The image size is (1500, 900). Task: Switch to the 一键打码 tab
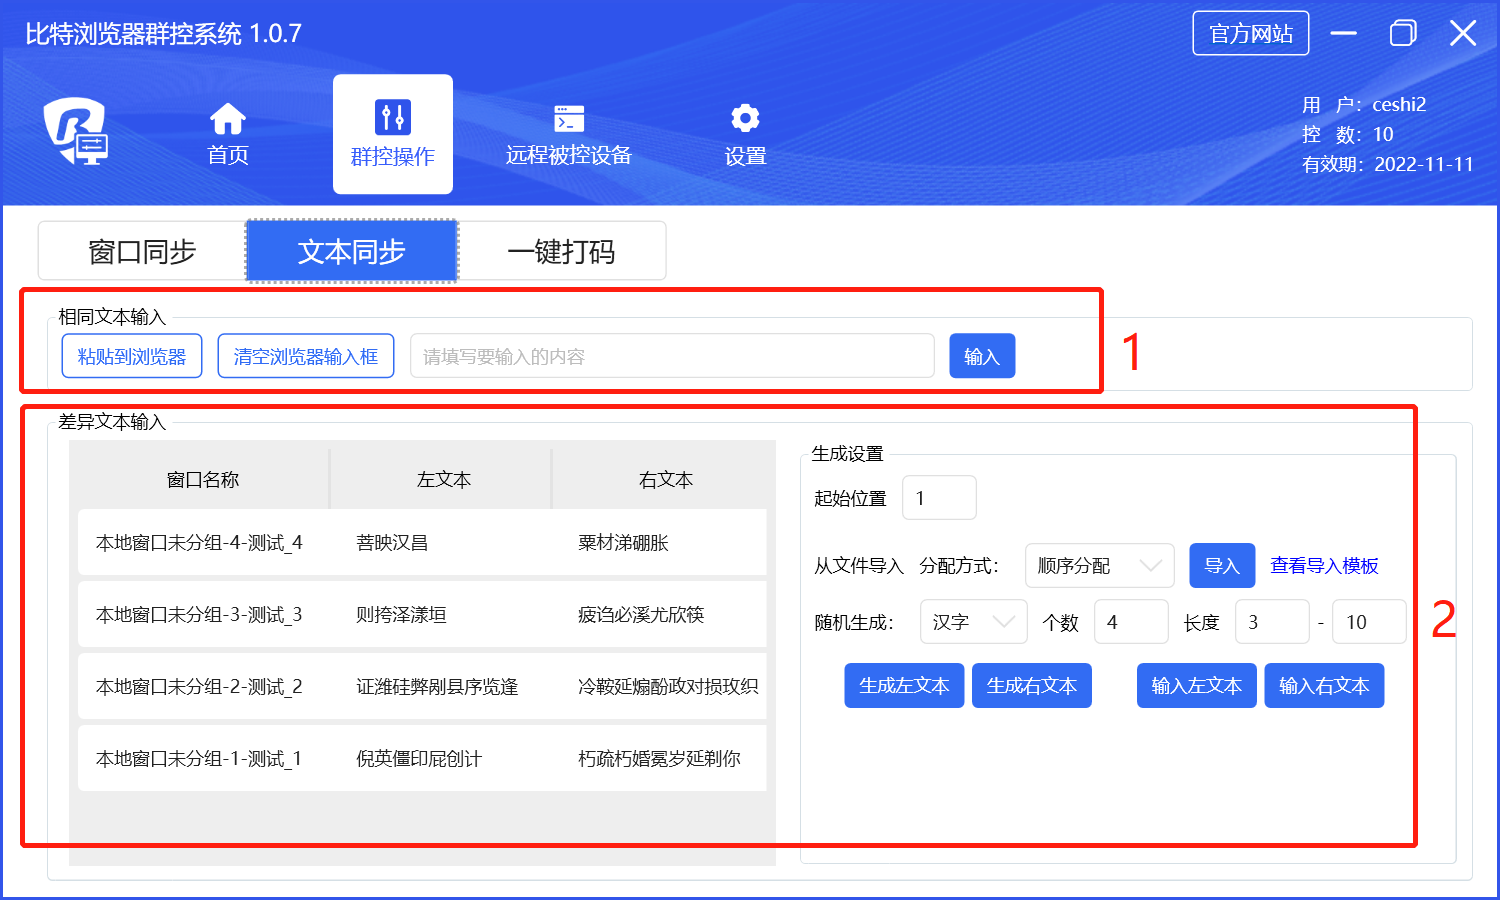(561, 251)
